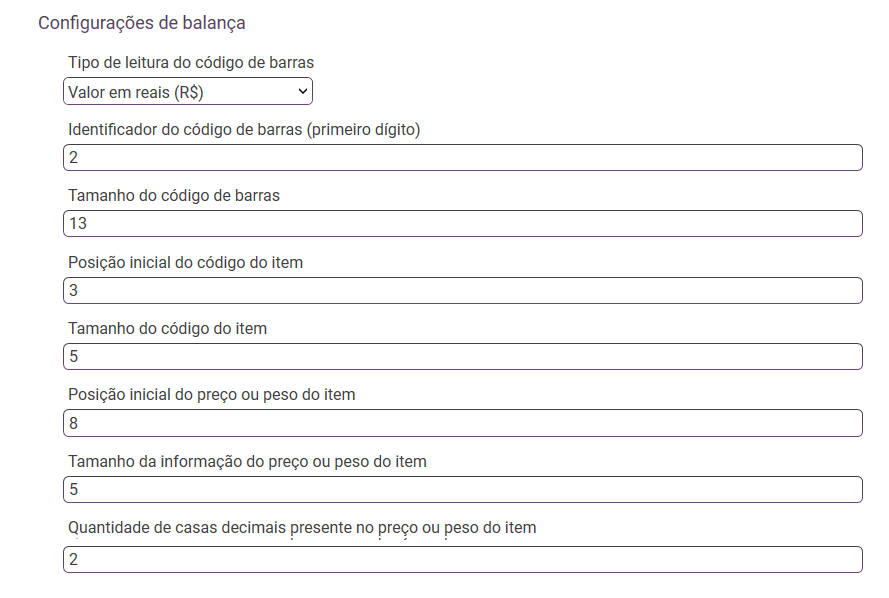Viewport: 889px width, 598px height.
Task: Click the chevron arrow of barcode type select
Action: click(303, 92)
